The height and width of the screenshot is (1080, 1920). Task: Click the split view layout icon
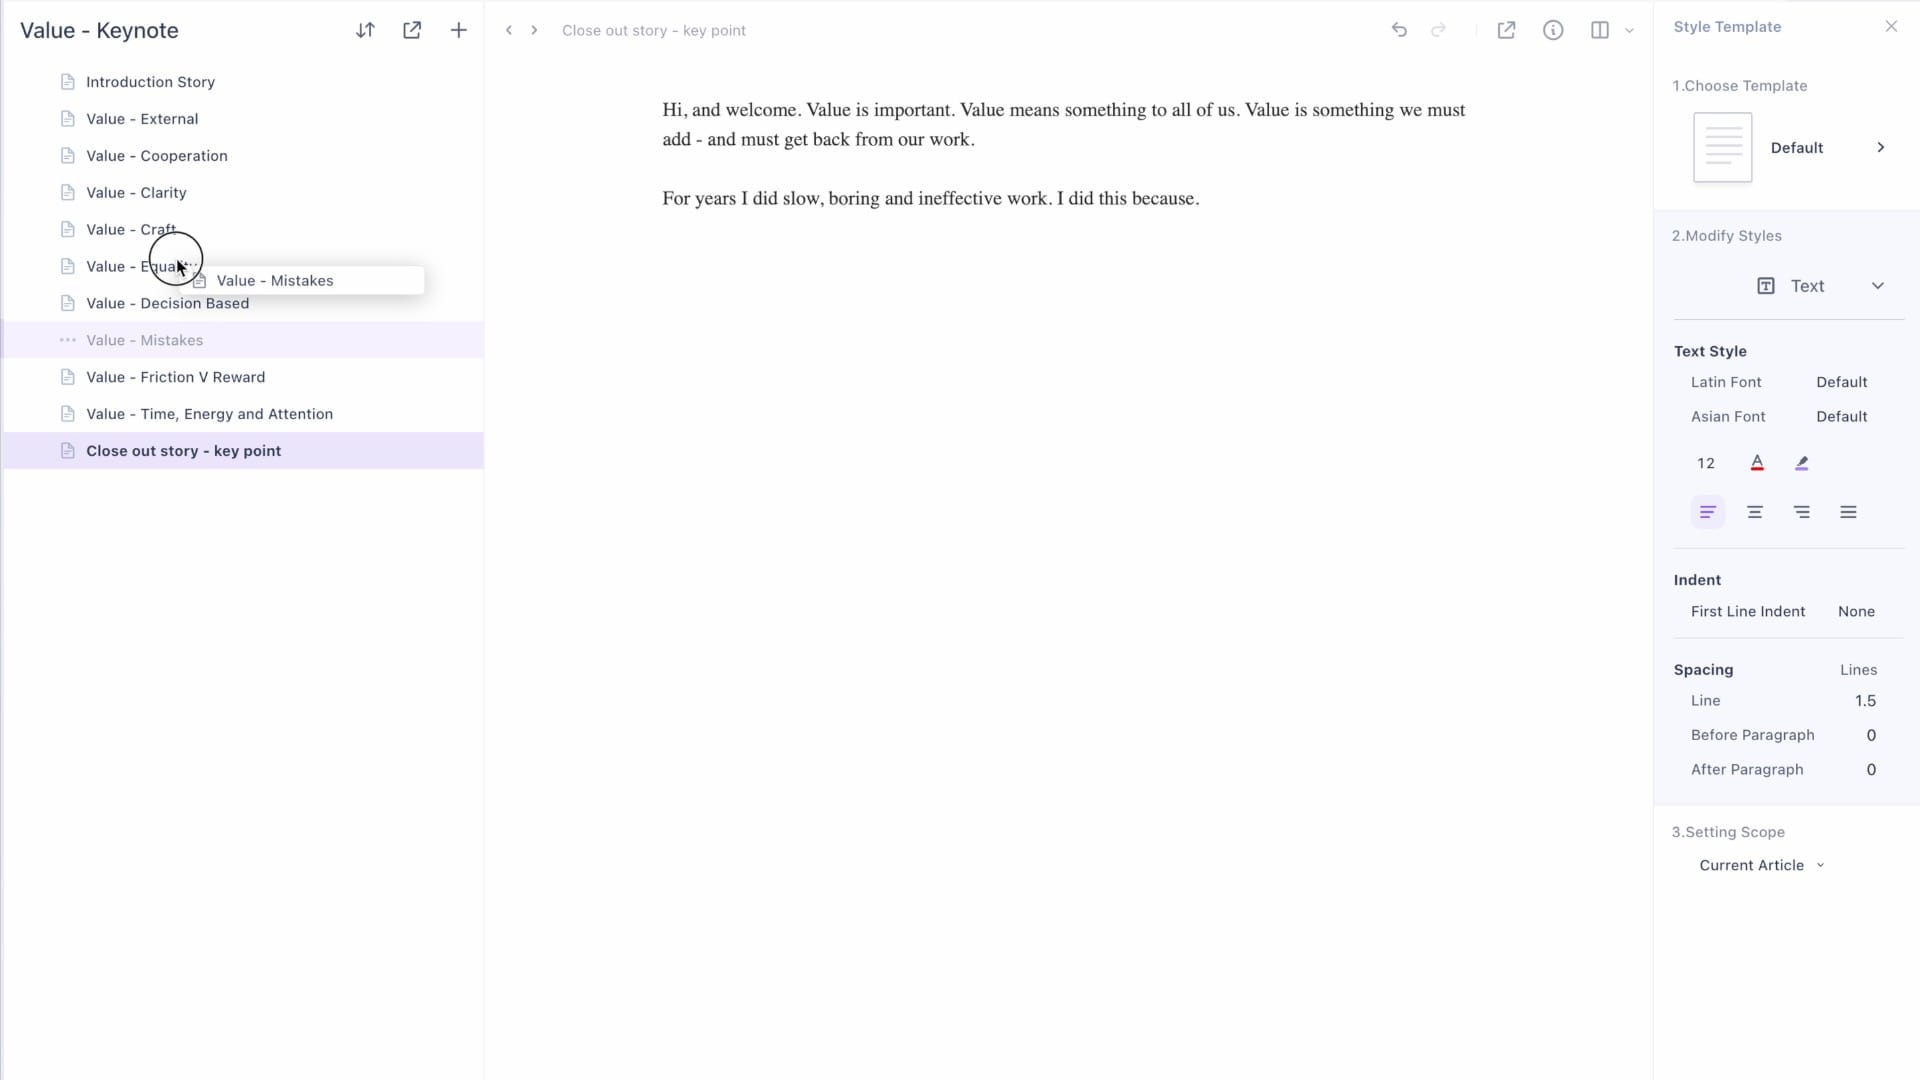[1600, 30]
